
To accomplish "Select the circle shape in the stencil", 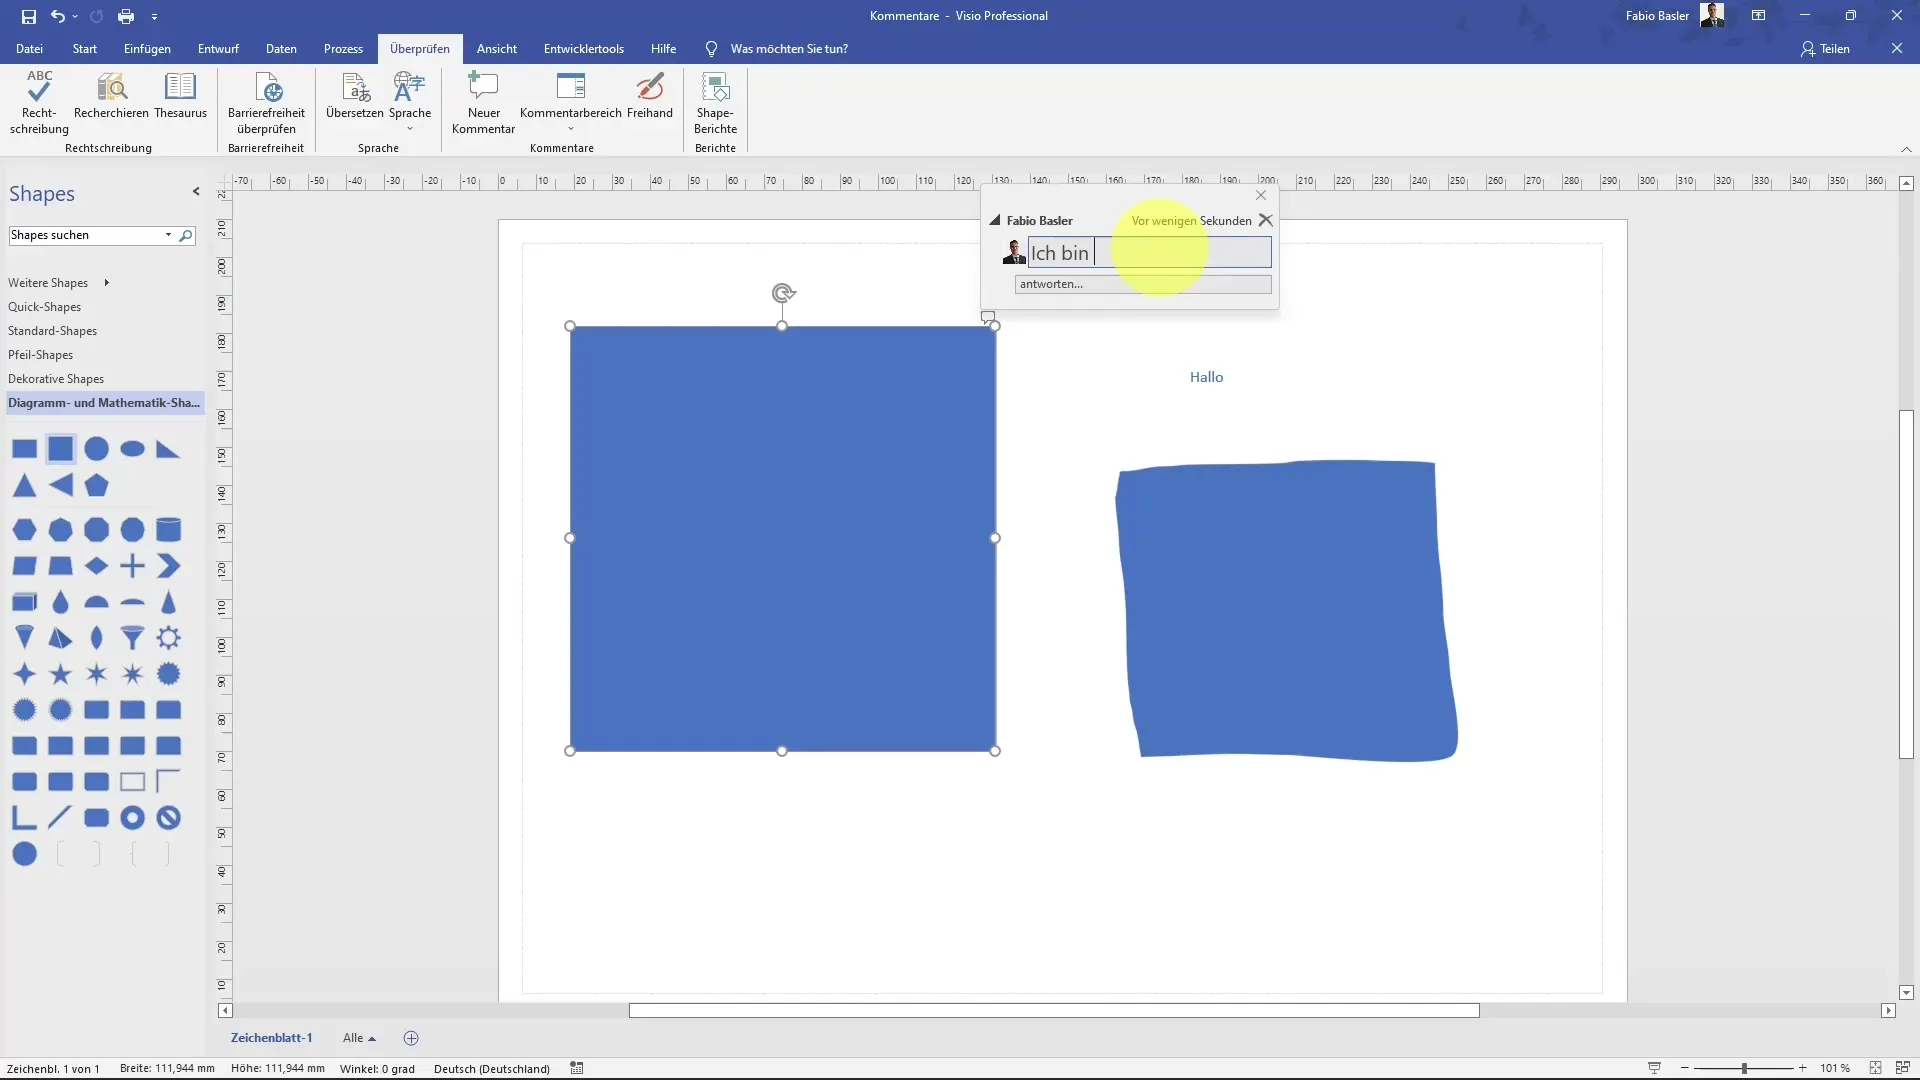I will tap(96, 449).
